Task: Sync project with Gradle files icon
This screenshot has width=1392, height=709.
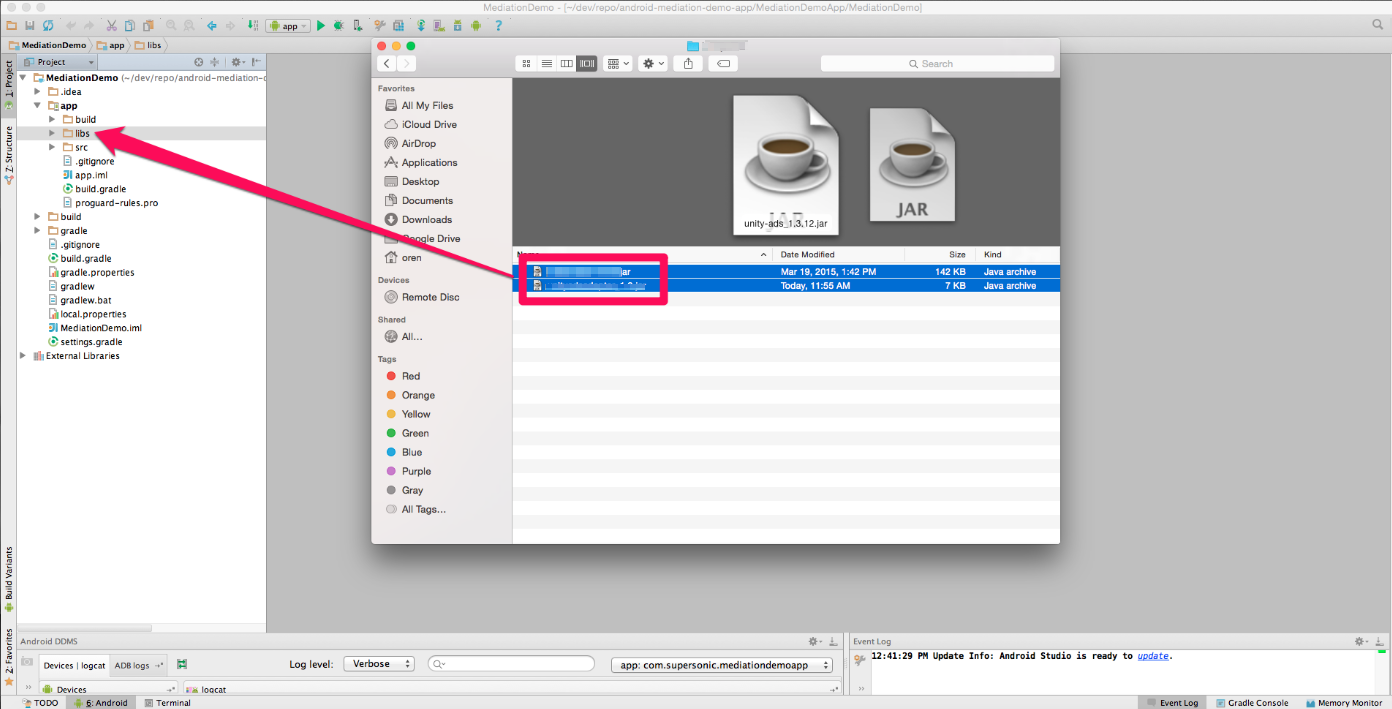Action: pyautogui.click(x=420, y=25)
